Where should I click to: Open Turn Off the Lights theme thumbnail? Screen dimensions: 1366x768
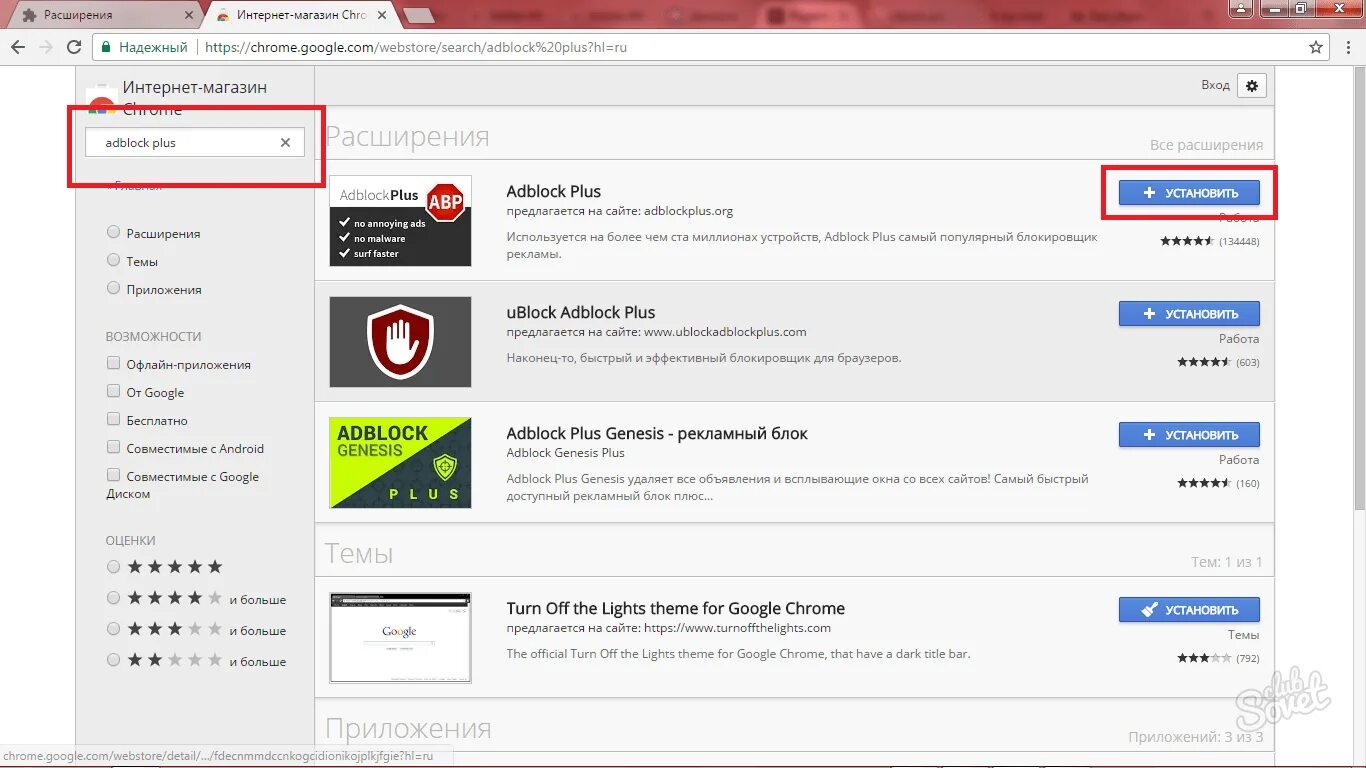(400, 638)
